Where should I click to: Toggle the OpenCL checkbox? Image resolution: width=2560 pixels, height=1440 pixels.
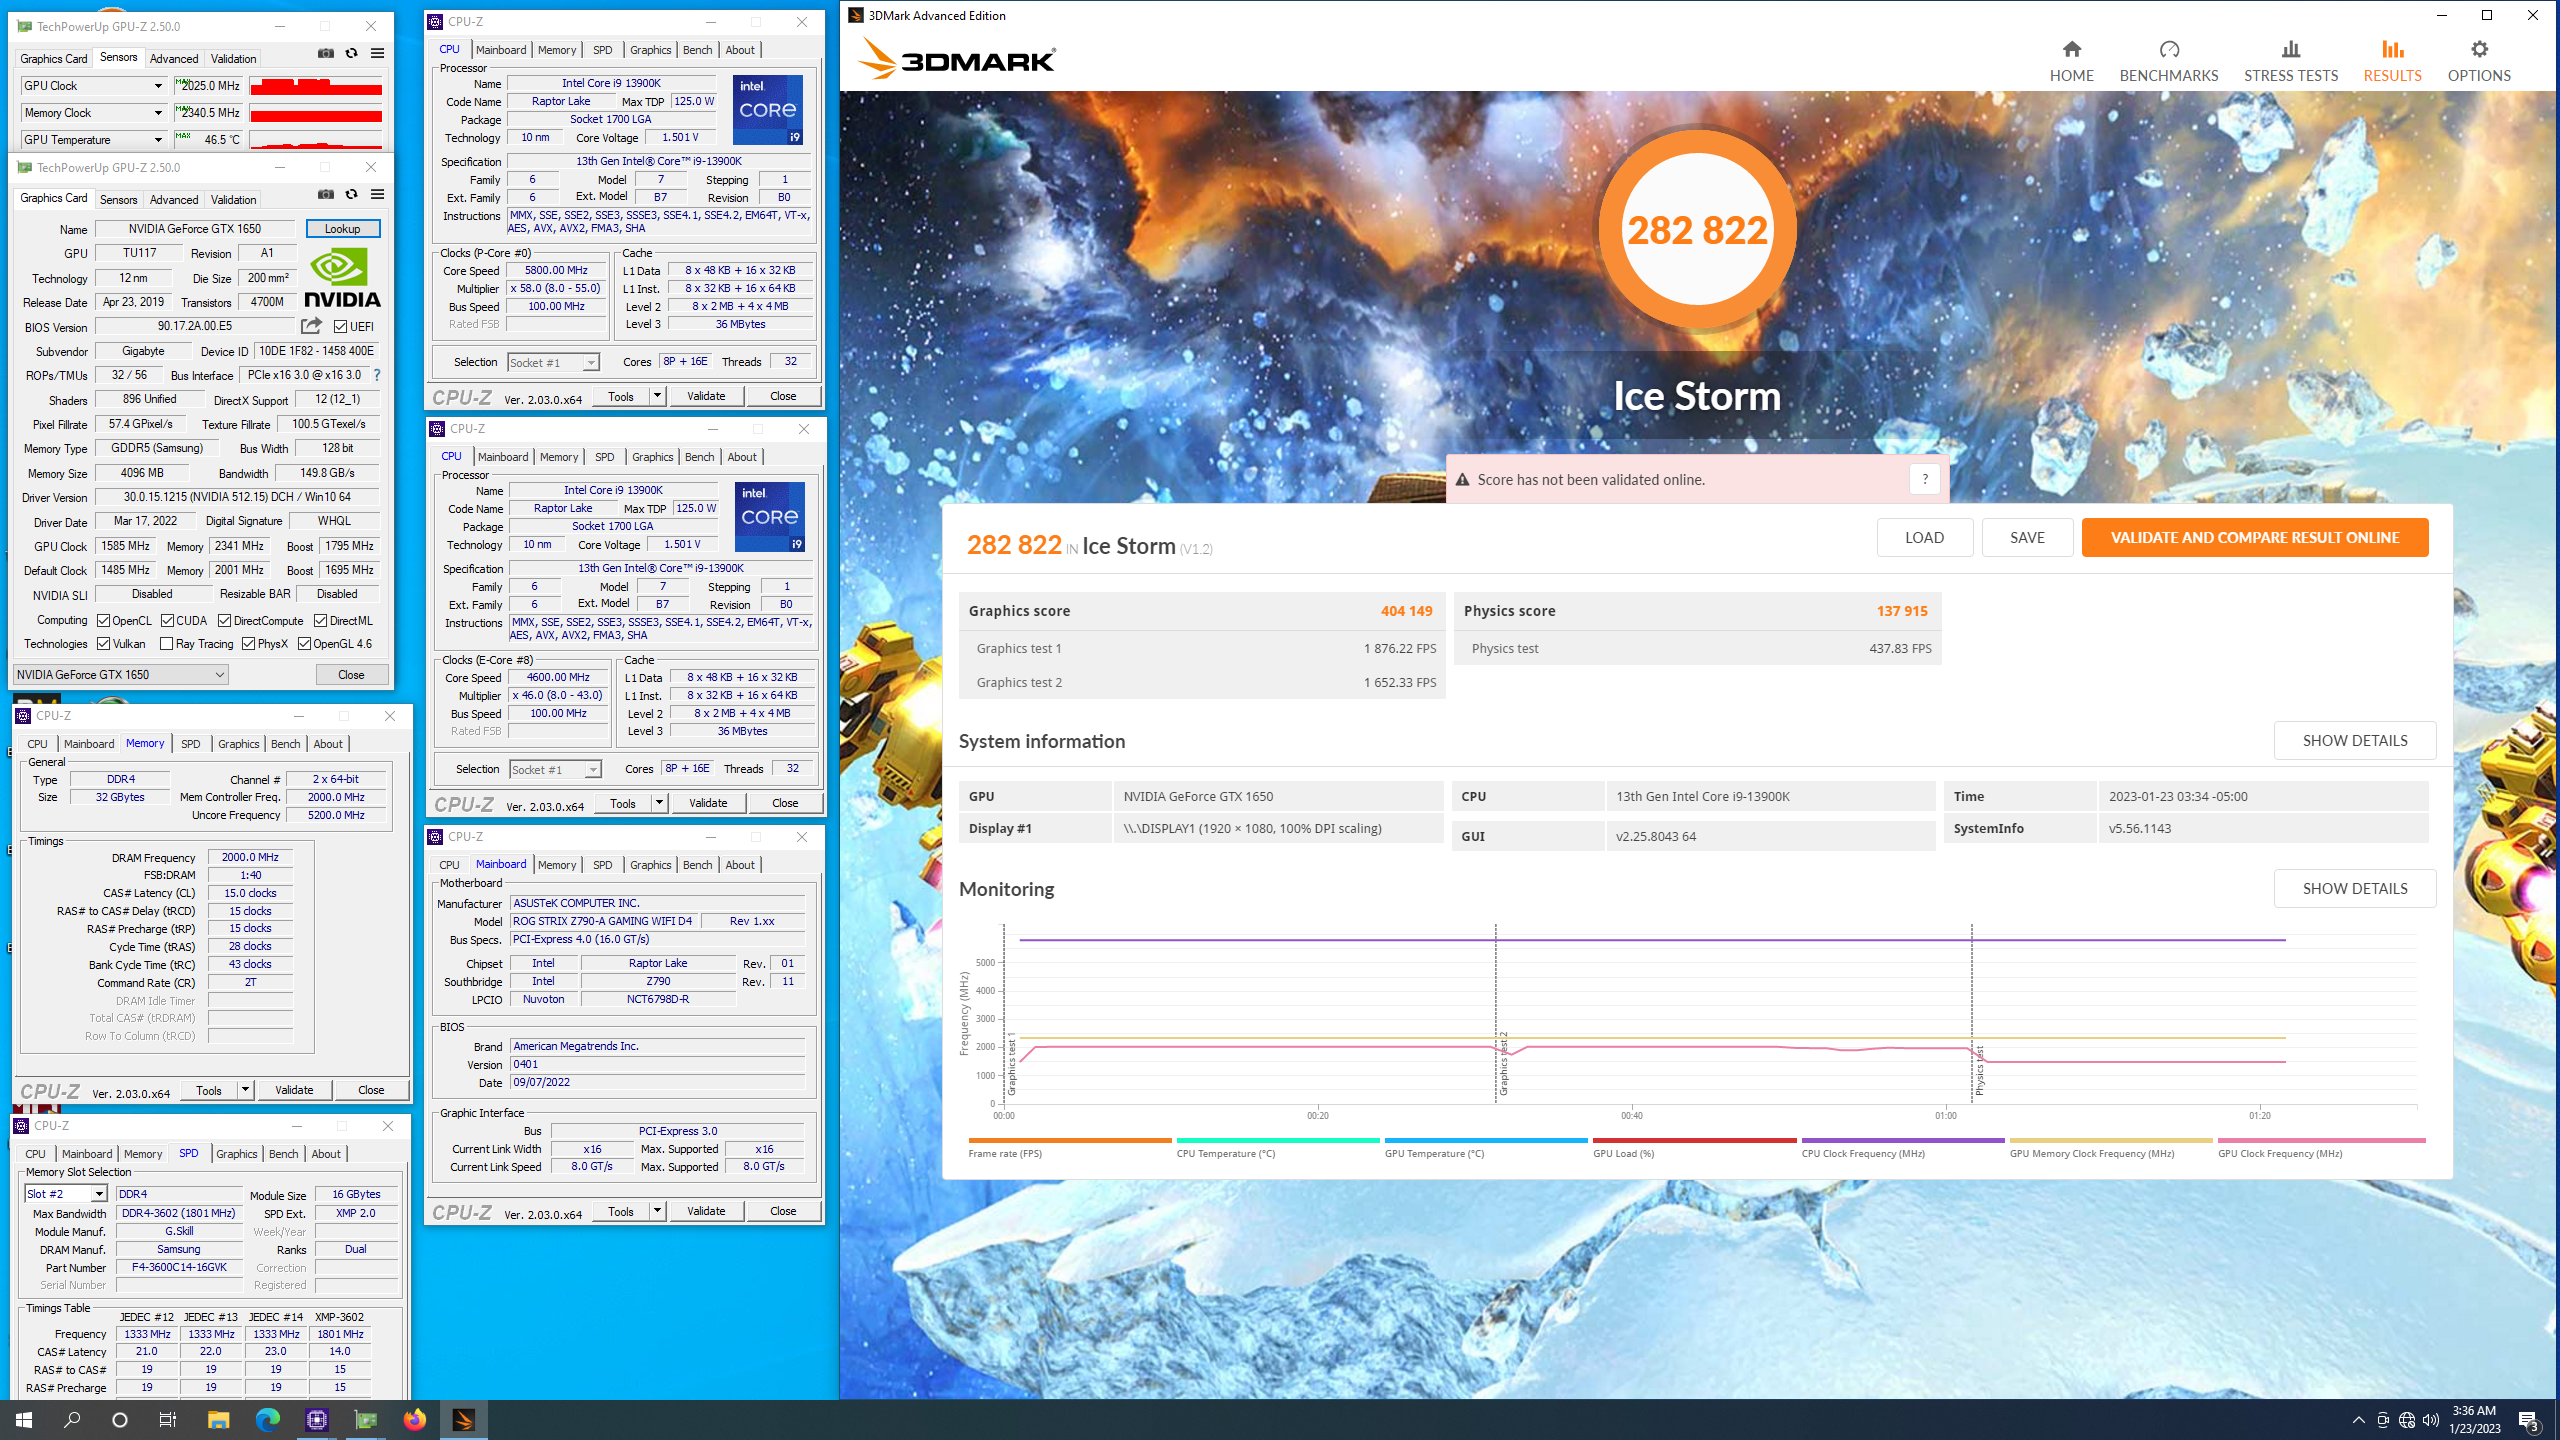[x=103, y=621]
